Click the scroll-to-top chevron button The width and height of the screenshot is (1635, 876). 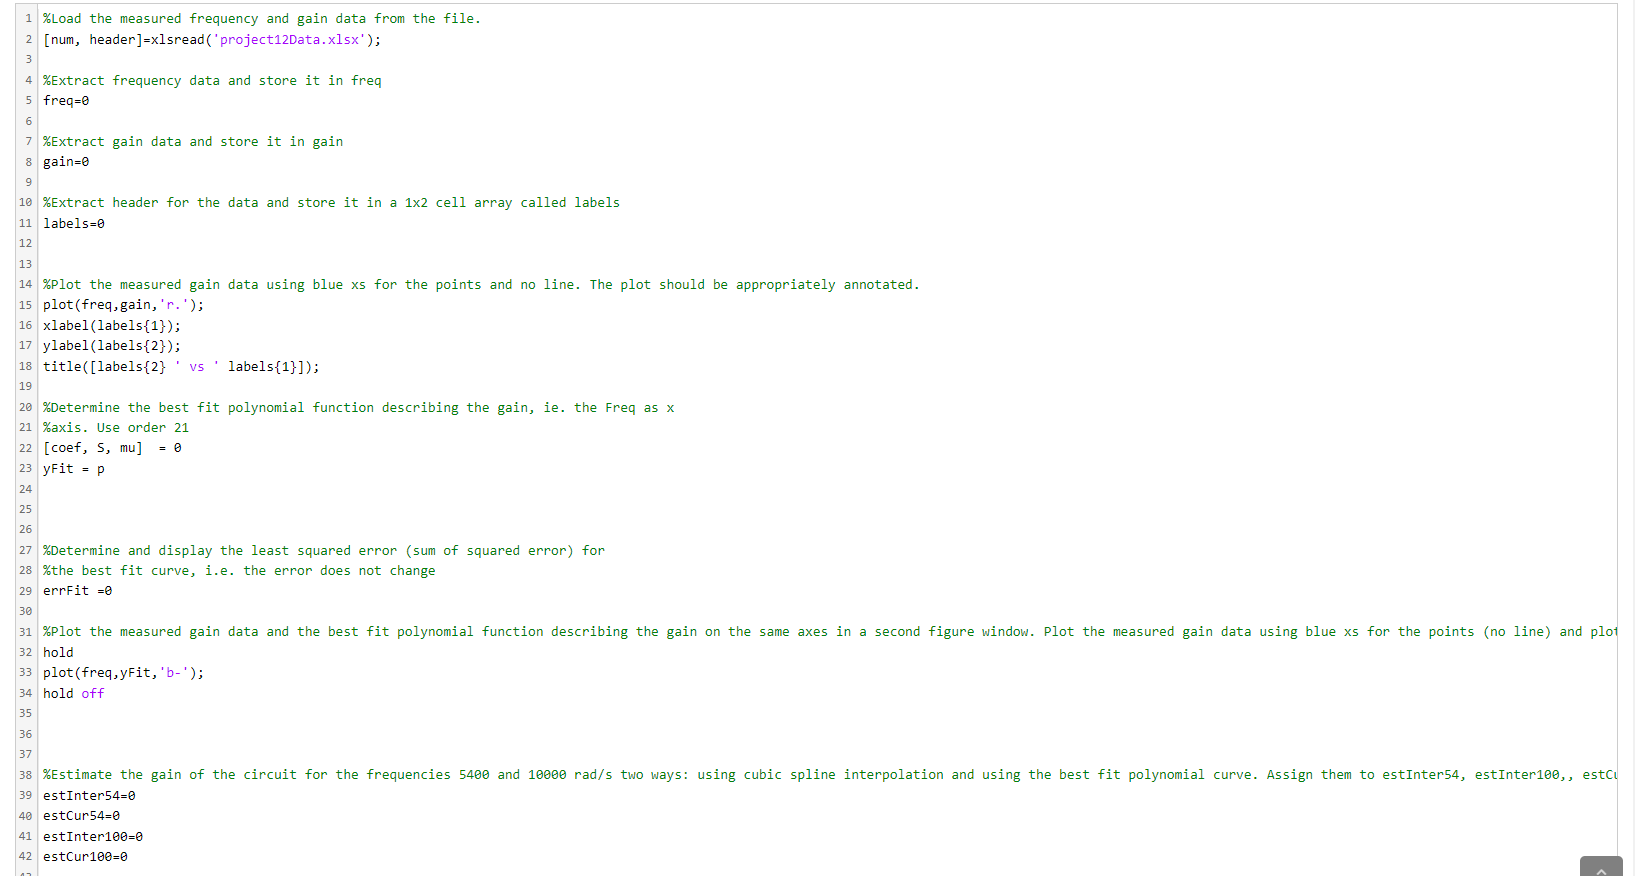pos(1601,867)
